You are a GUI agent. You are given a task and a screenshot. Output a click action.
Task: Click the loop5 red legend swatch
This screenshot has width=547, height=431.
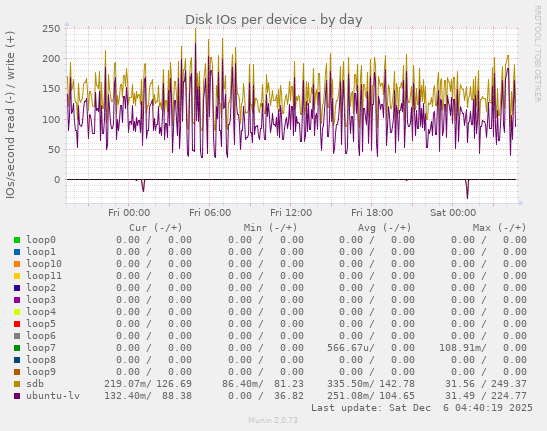(17, 324)
